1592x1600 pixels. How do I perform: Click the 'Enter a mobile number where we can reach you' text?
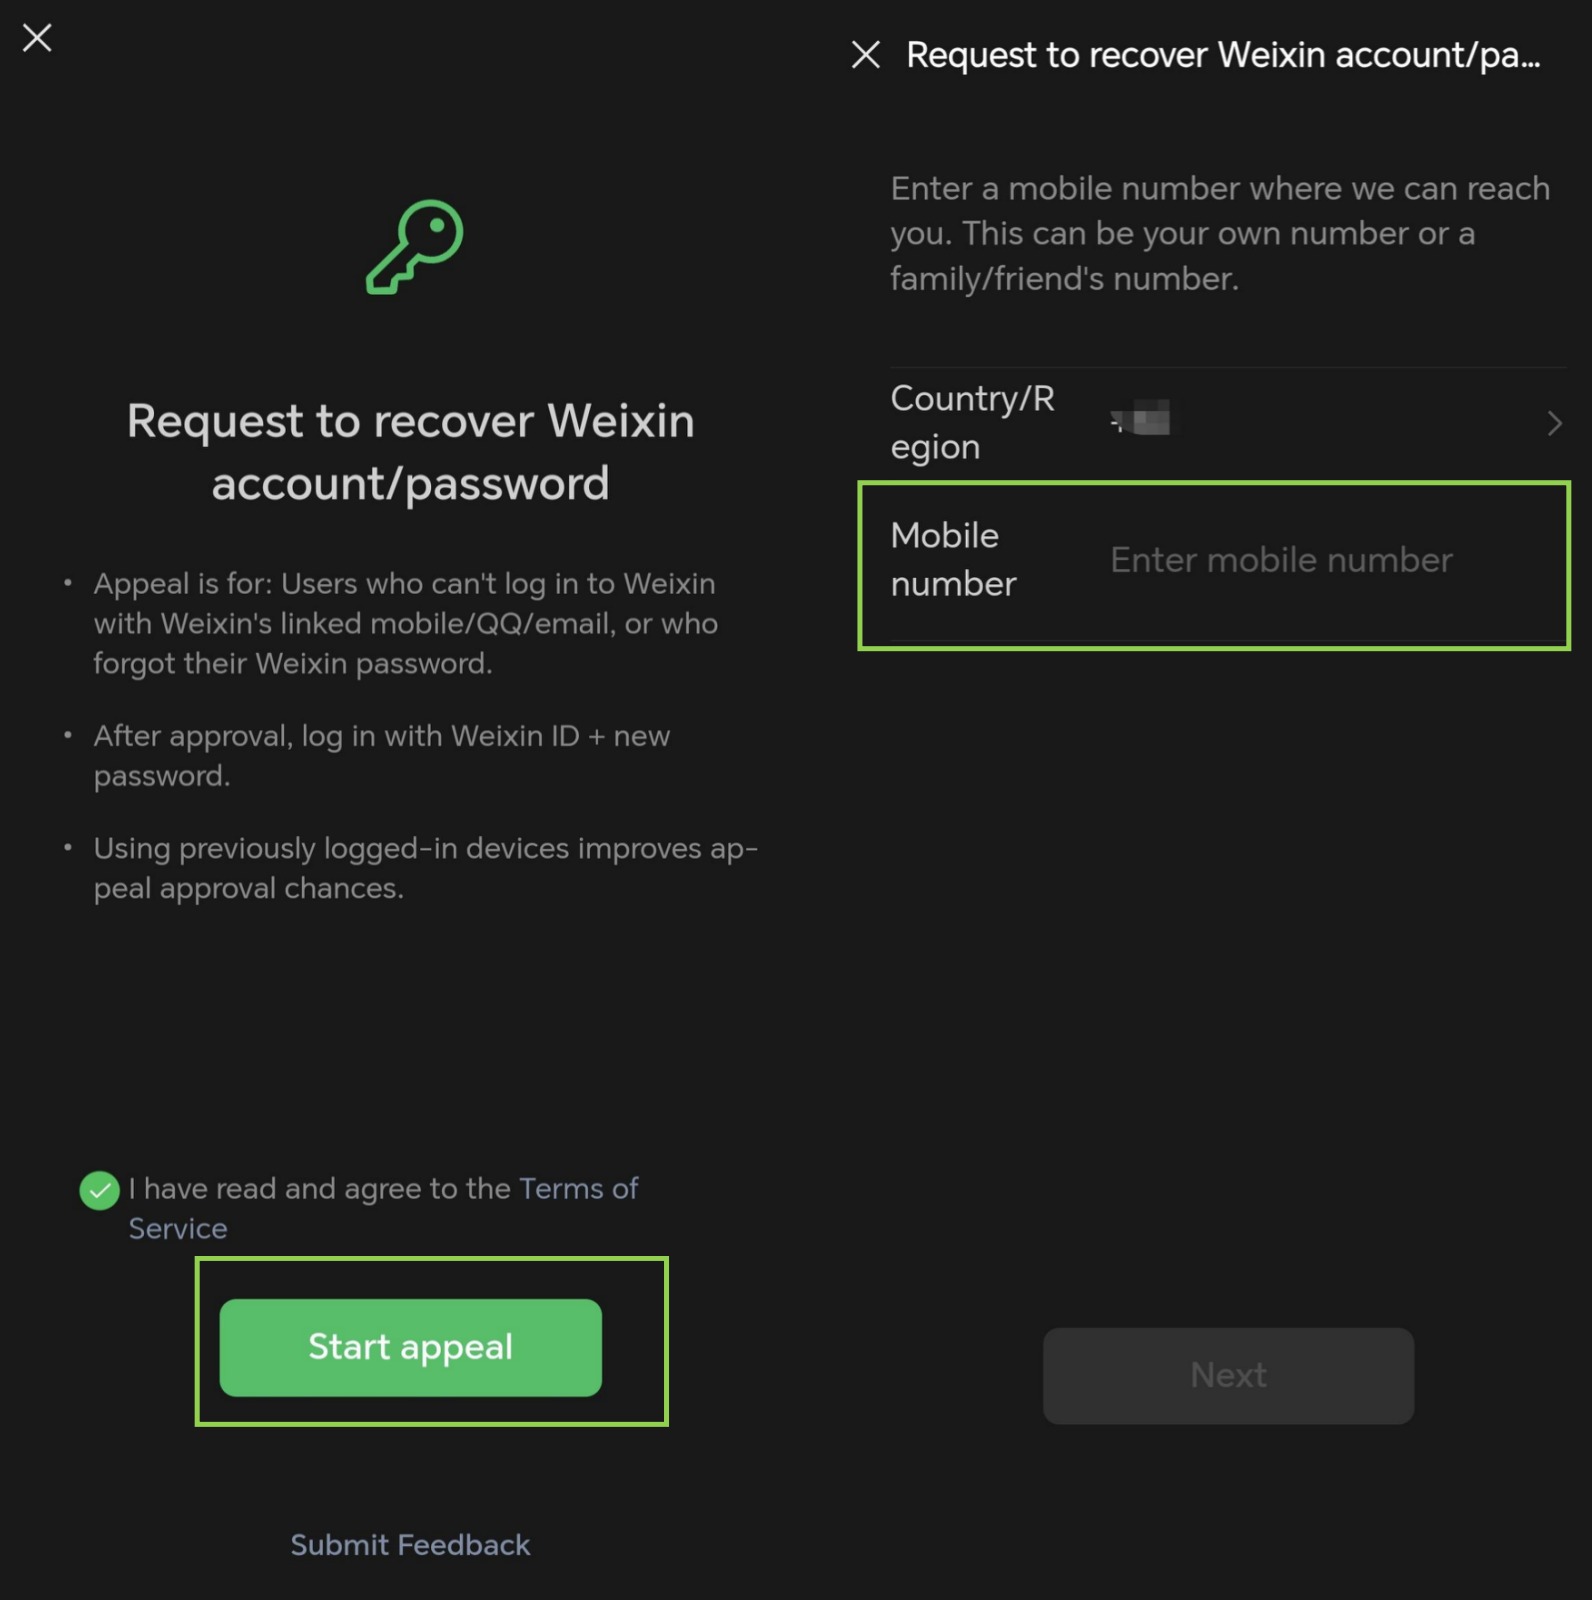click(x=1220, y=233)
